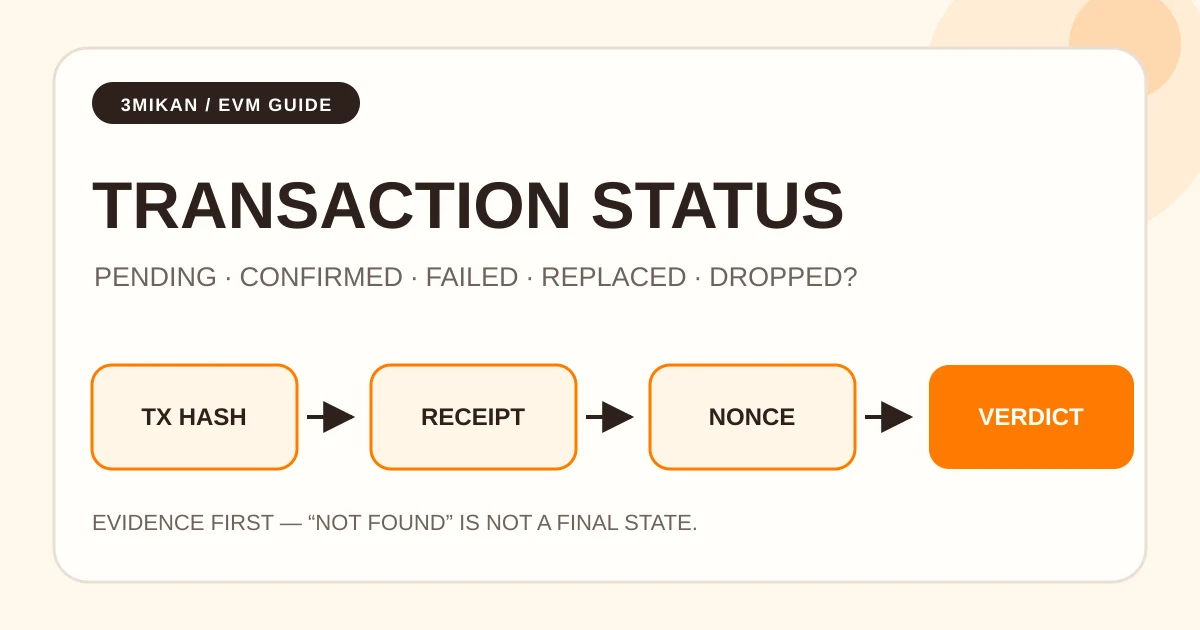Click the 3MIKAN text in the badge
Screen dimensions: 1200x630
(158, 104)
